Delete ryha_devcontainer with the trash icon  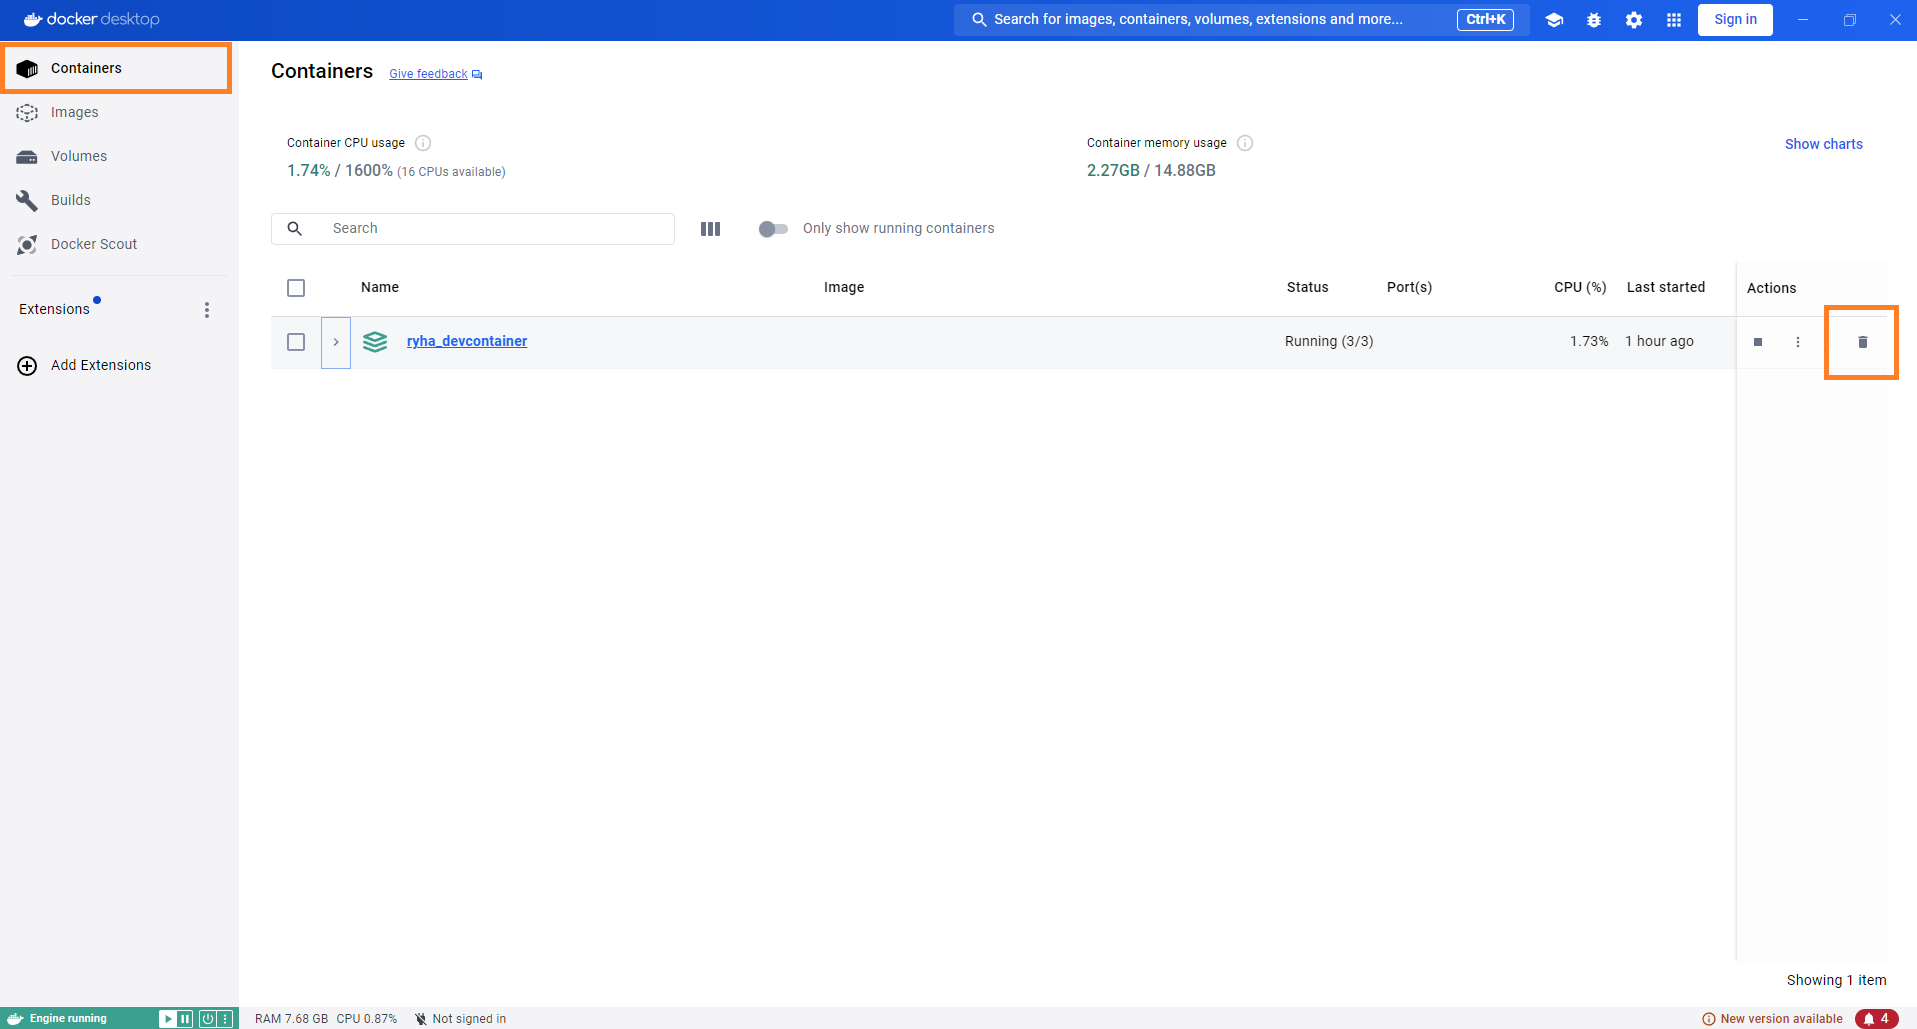[x=1862, y=342]
